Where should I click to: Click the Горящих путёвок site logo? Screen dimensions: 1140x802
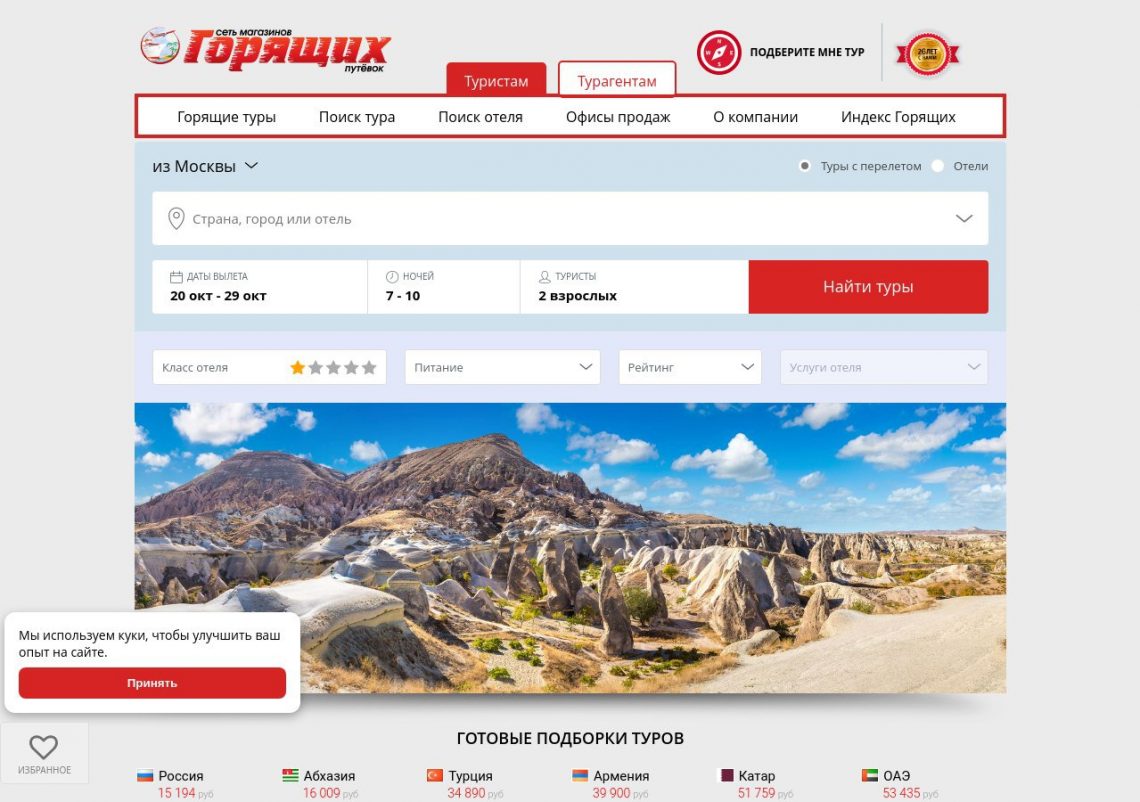click(265, 50)
